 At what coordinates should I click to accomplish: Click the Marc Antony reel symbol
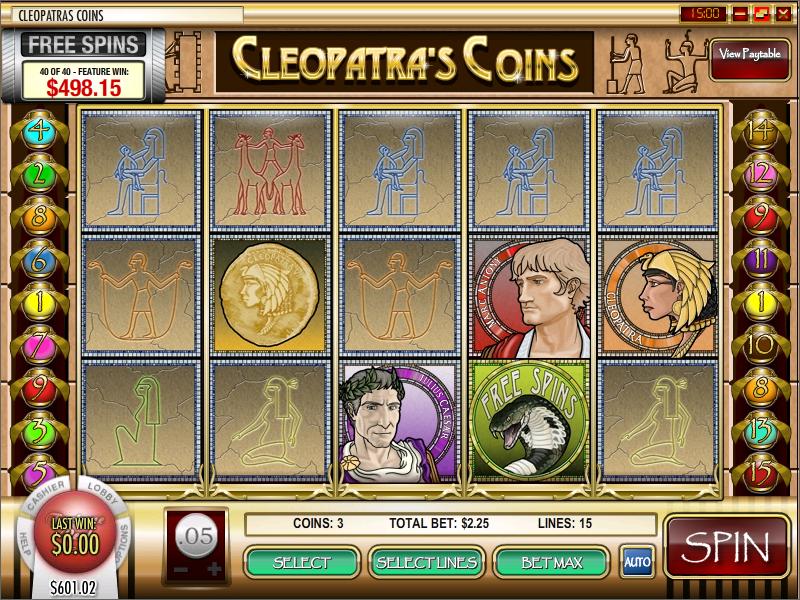pyautogui.click(x=531, y=297)
